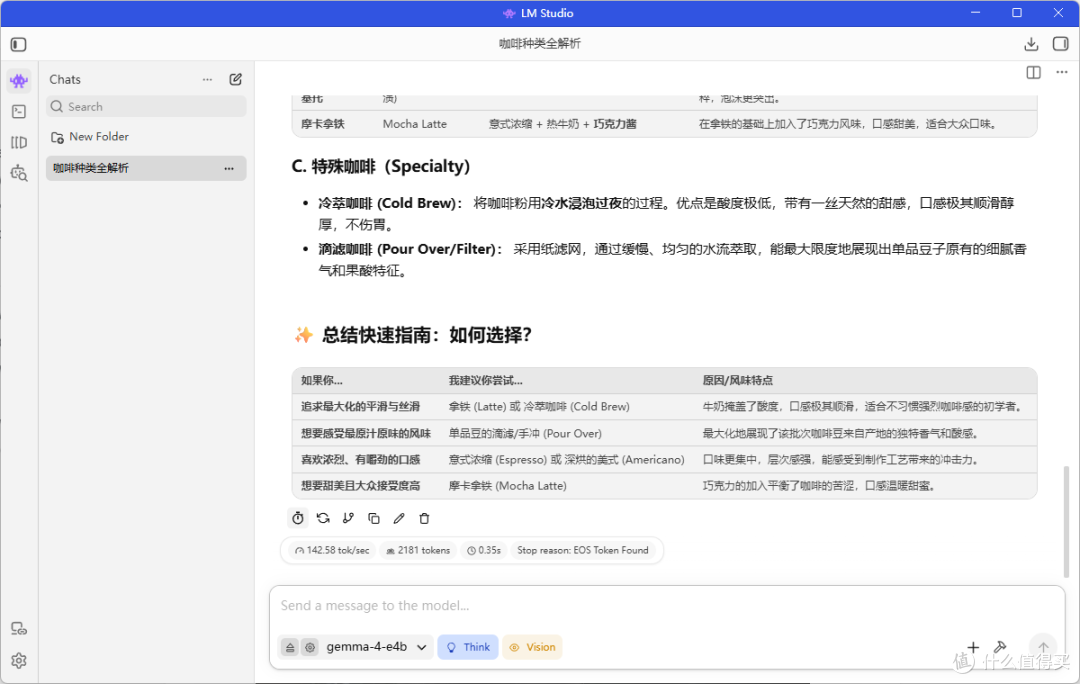1080x684 pixels.
Task: Branch the conversation from this message
Action: tap(349, 518)
